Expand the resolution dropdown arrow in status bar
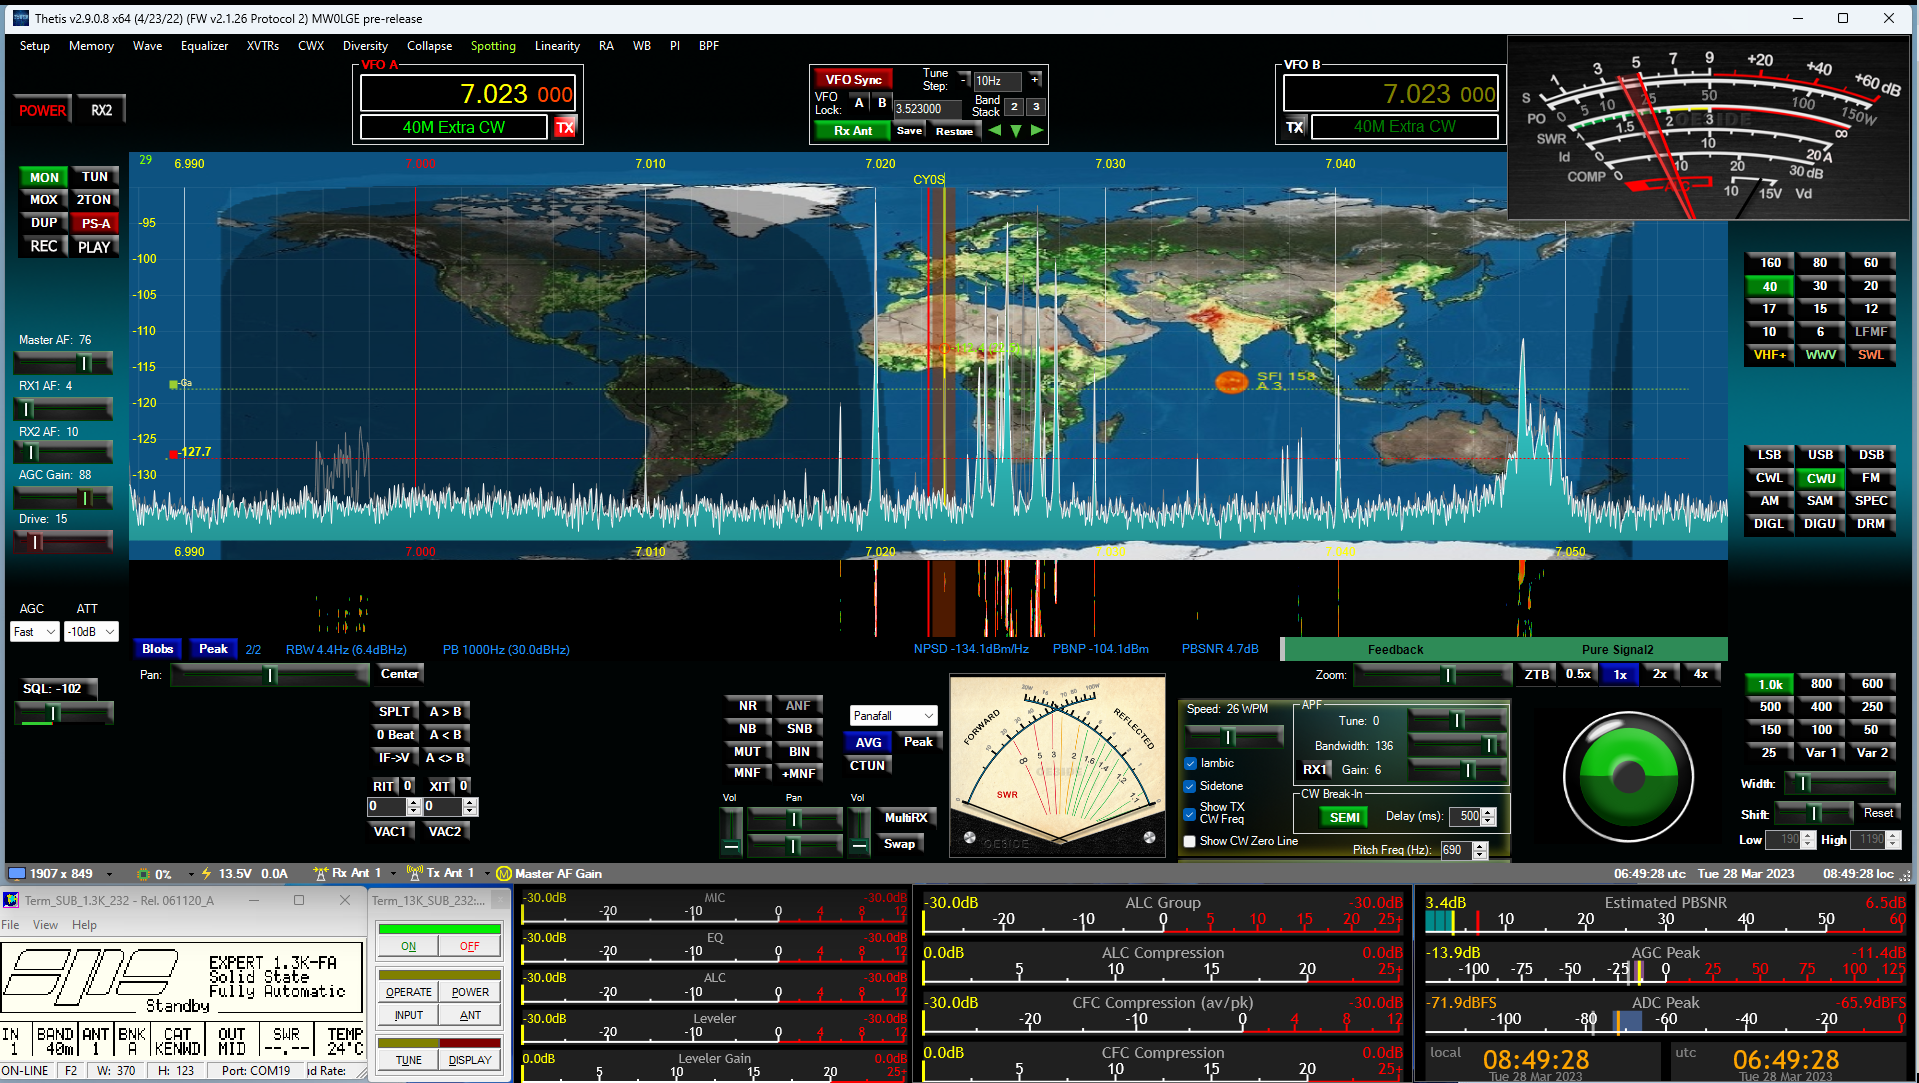1919x1083 pixels. (x=109, y=874)
